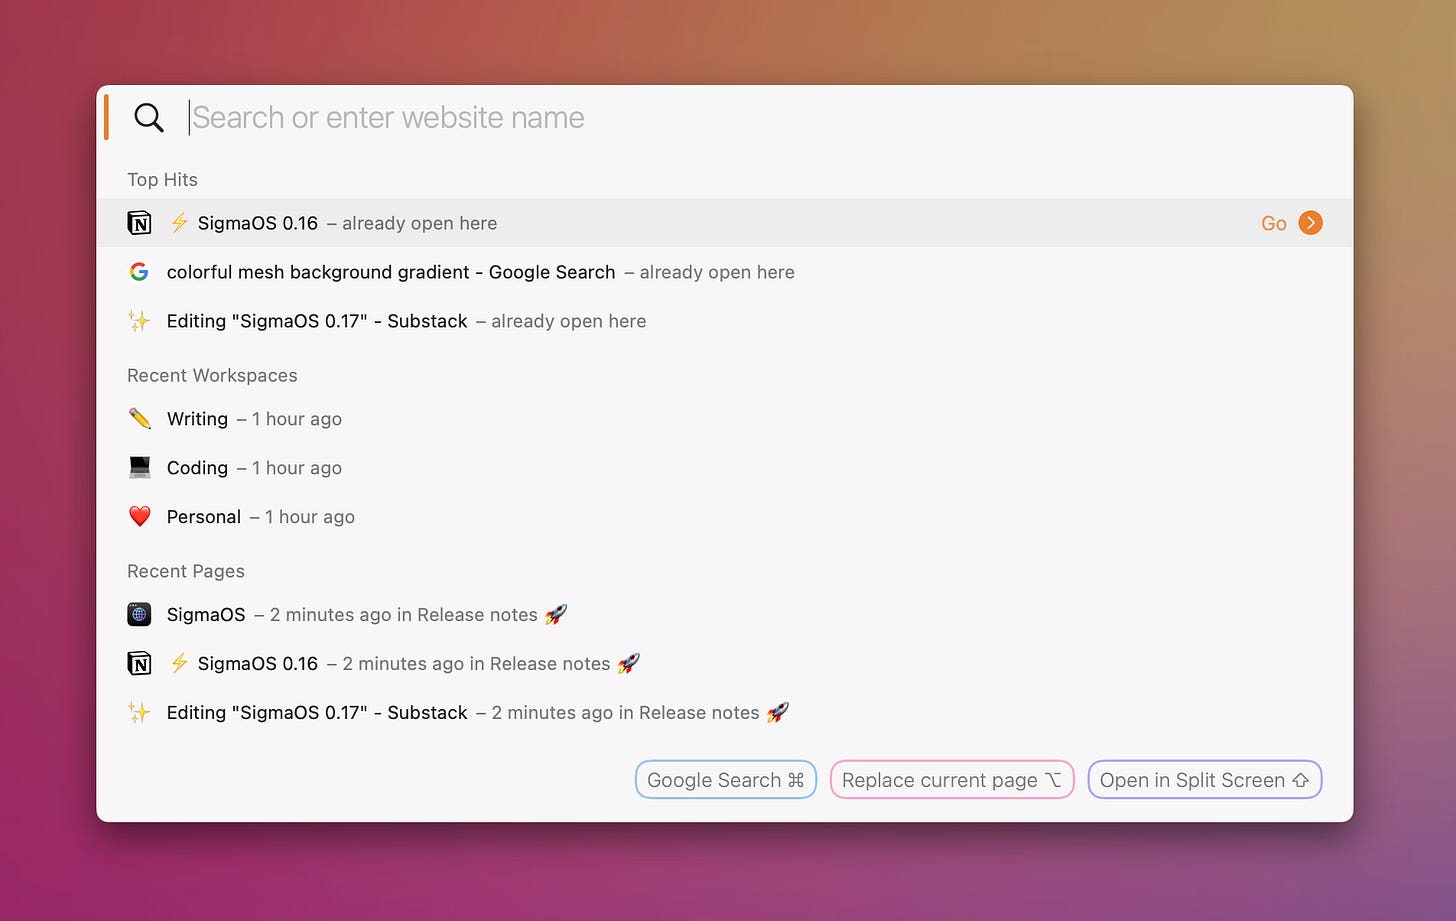
Task: Click lightning bolt icon in Top Hits SigmaOS 0.16 row
Action: (x=179, y=223)
